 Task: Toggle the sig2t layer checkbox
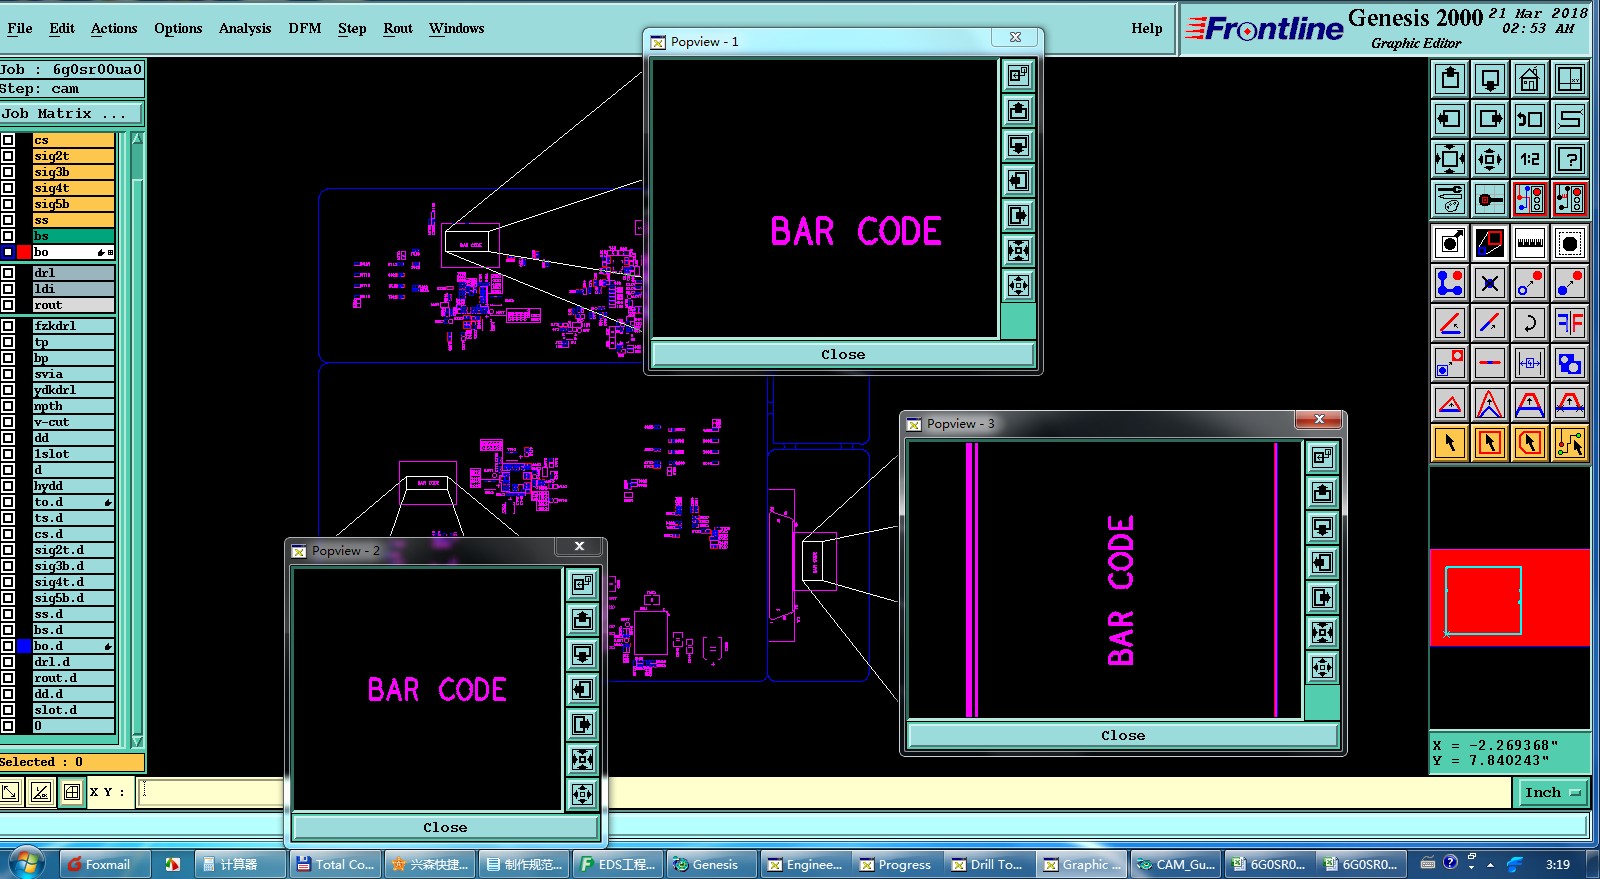click(8, 156)
